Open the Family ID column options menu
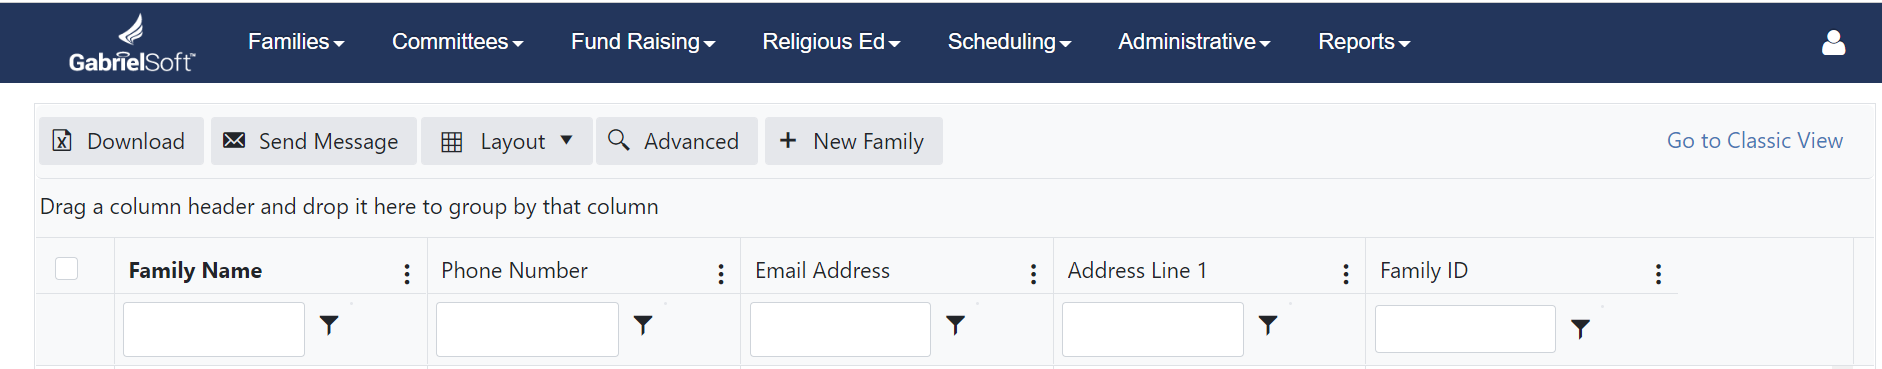 [1658, 273]
